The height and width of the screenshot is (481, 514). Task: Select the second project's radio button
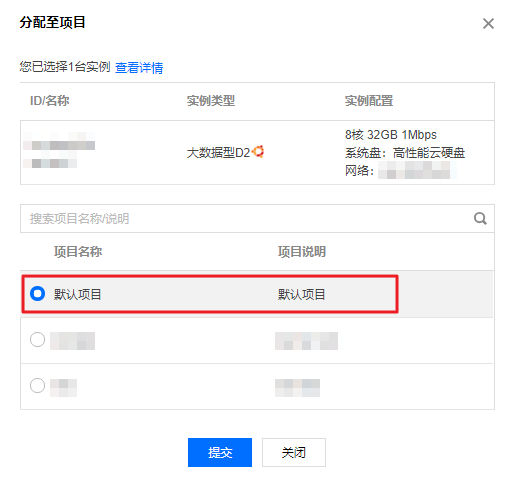coord(37,340)
